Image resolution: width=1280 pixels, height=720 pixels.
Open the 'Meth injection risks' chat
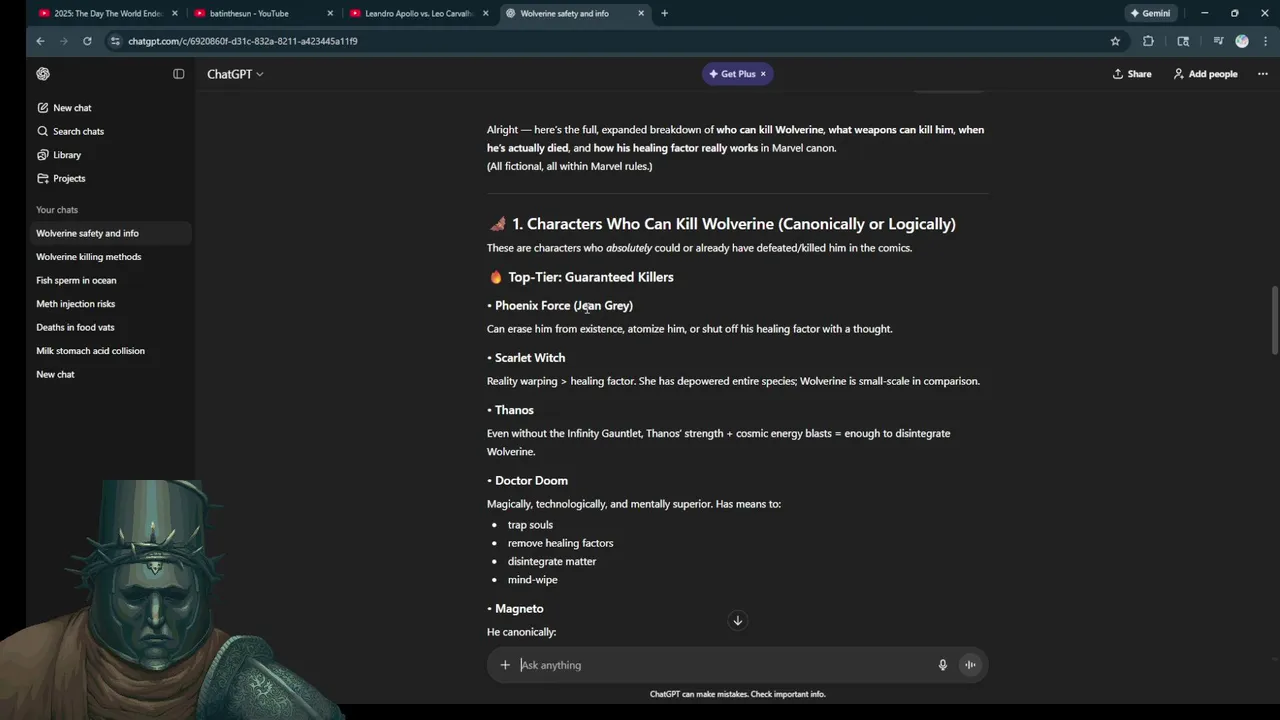coord(110,304)
